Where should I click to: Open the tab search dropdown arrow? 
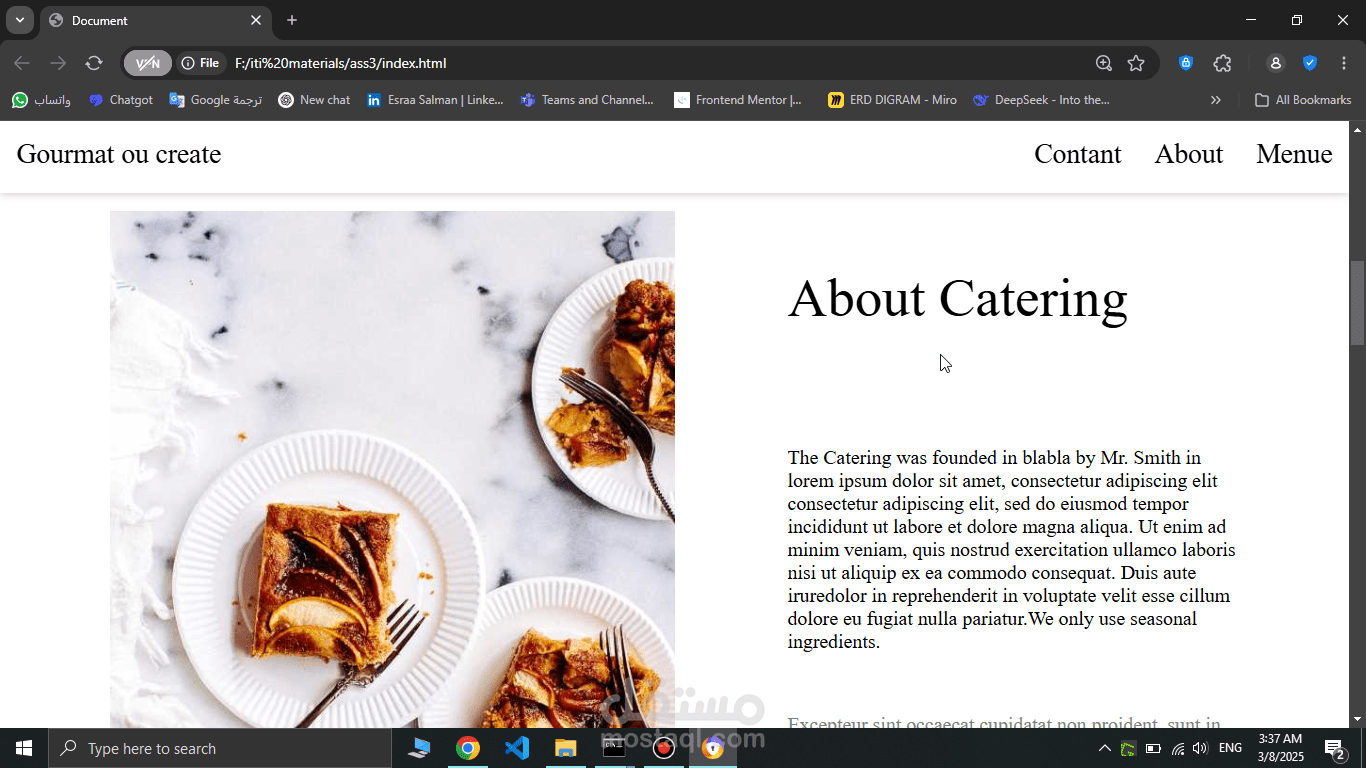pos(19,20)
